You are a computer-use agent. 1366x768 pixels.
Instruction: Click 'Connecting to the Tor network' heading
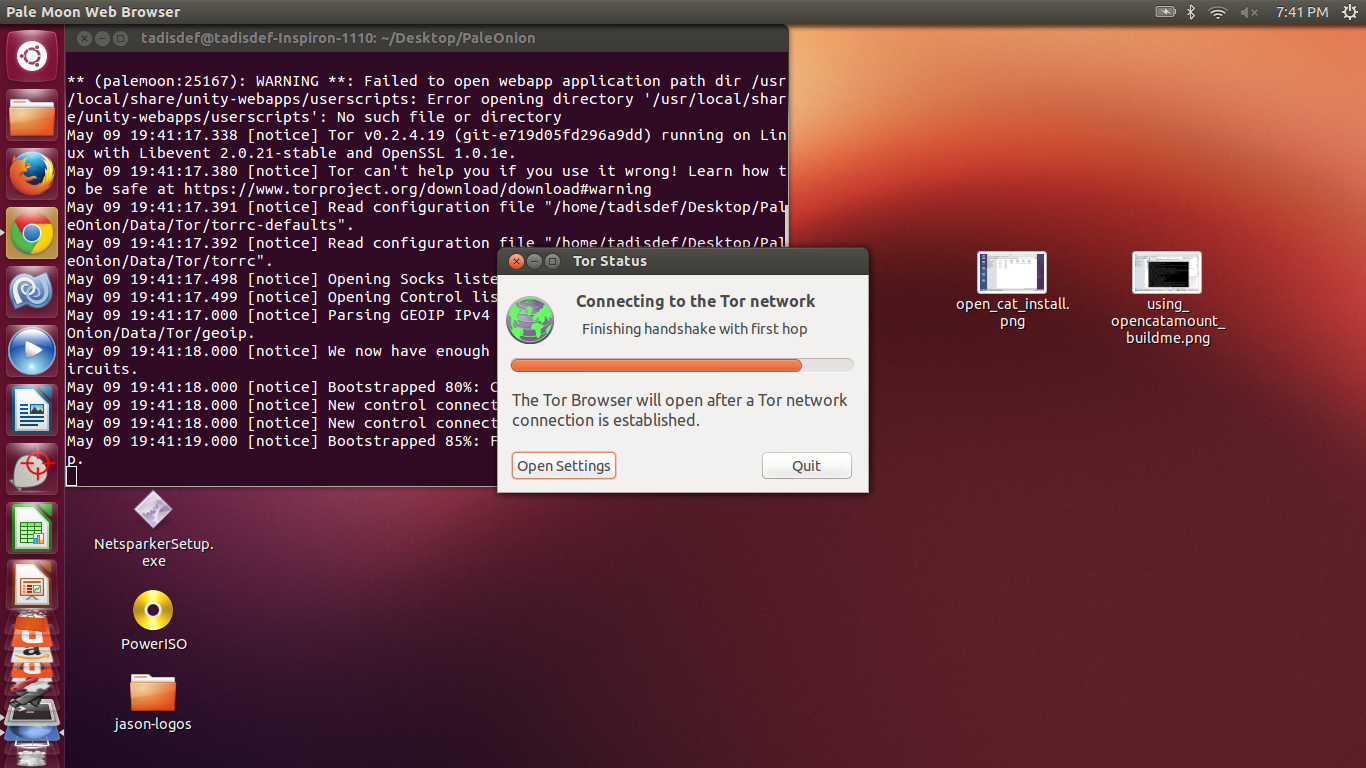coord(695,301)
